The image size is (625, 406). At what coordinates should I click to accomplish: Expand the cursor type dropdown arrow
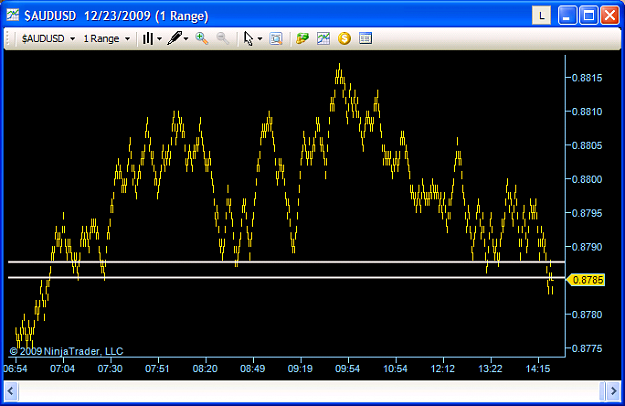click(x=260, y=39)
